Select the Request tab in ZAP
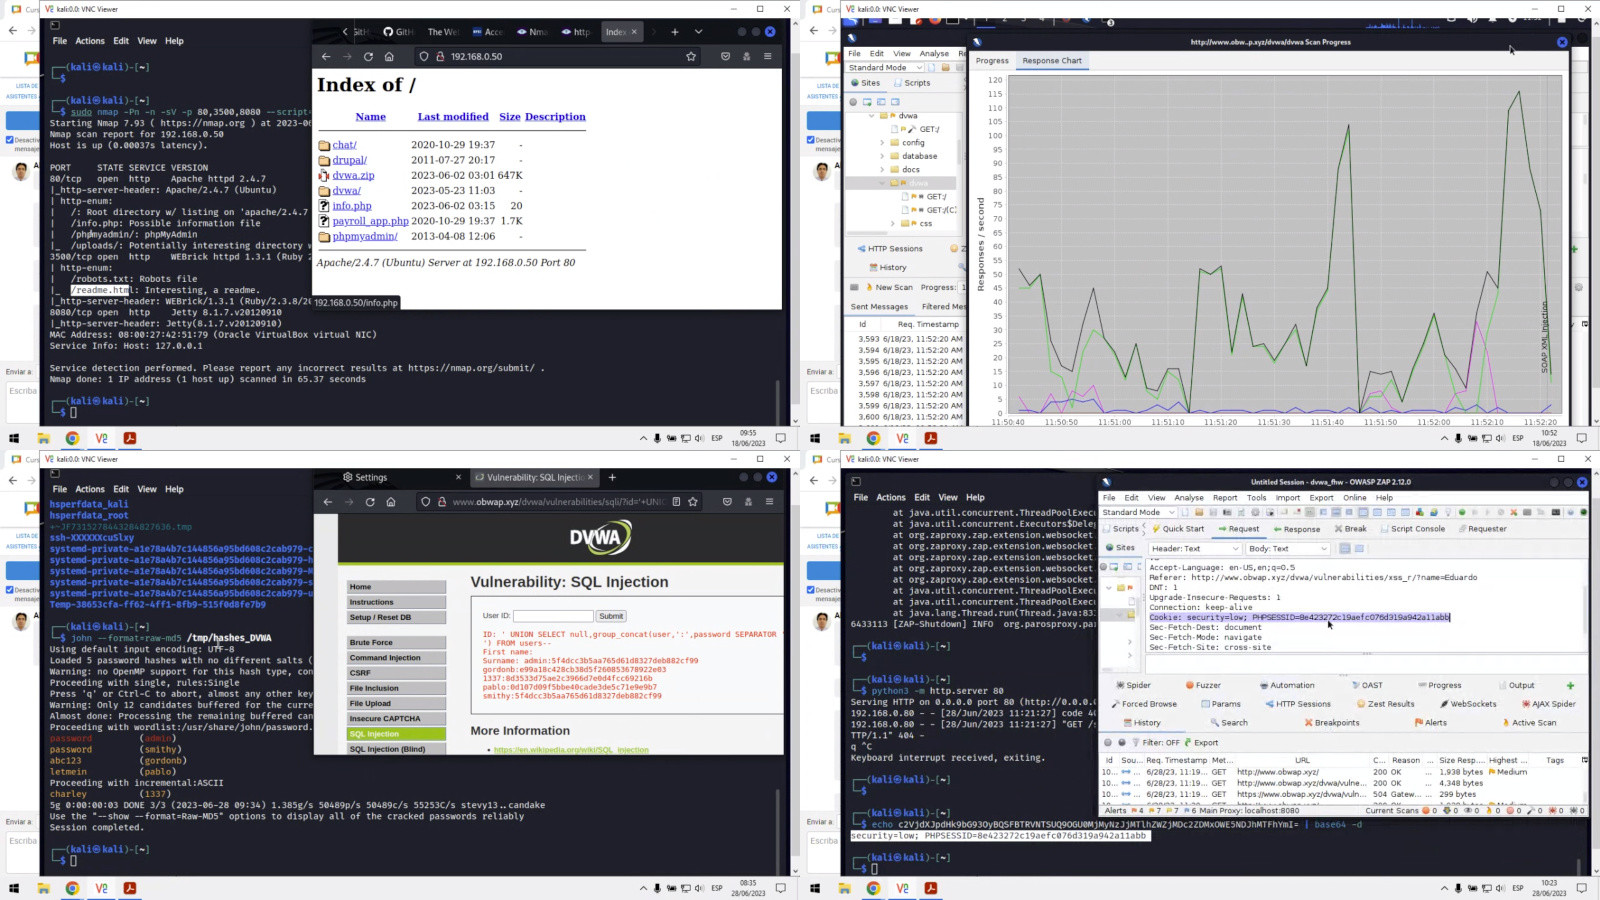1600x900 pixels. 1238,529
